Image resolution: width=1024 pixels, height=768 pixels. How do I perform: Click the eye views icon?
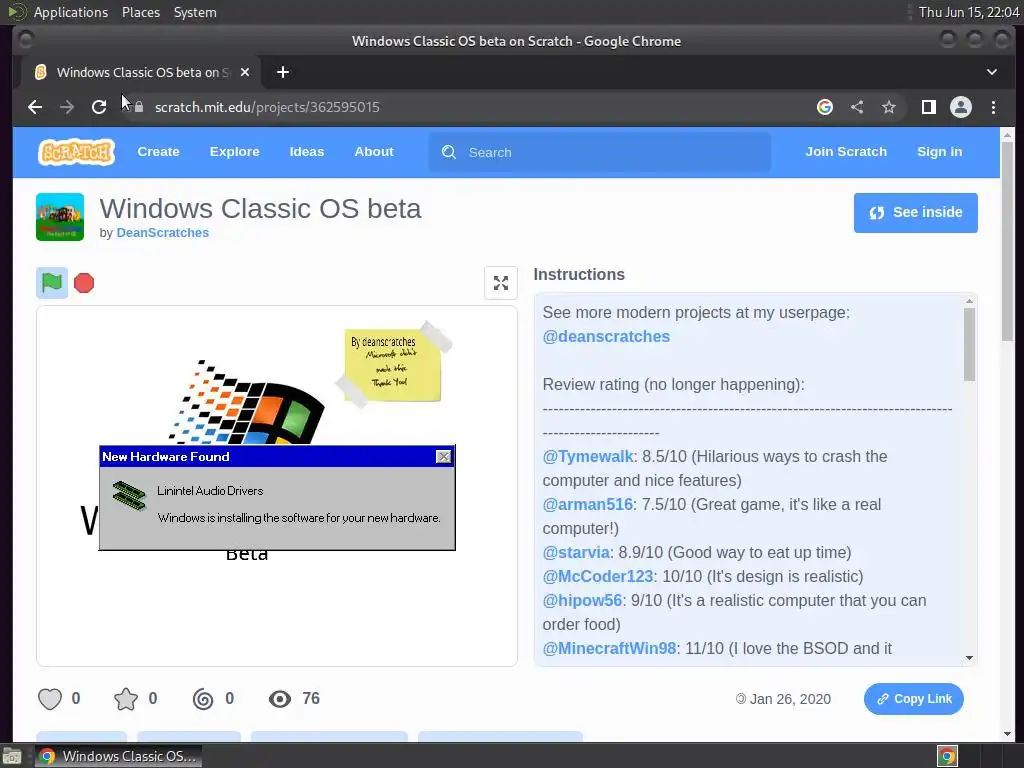coord(280,699)
